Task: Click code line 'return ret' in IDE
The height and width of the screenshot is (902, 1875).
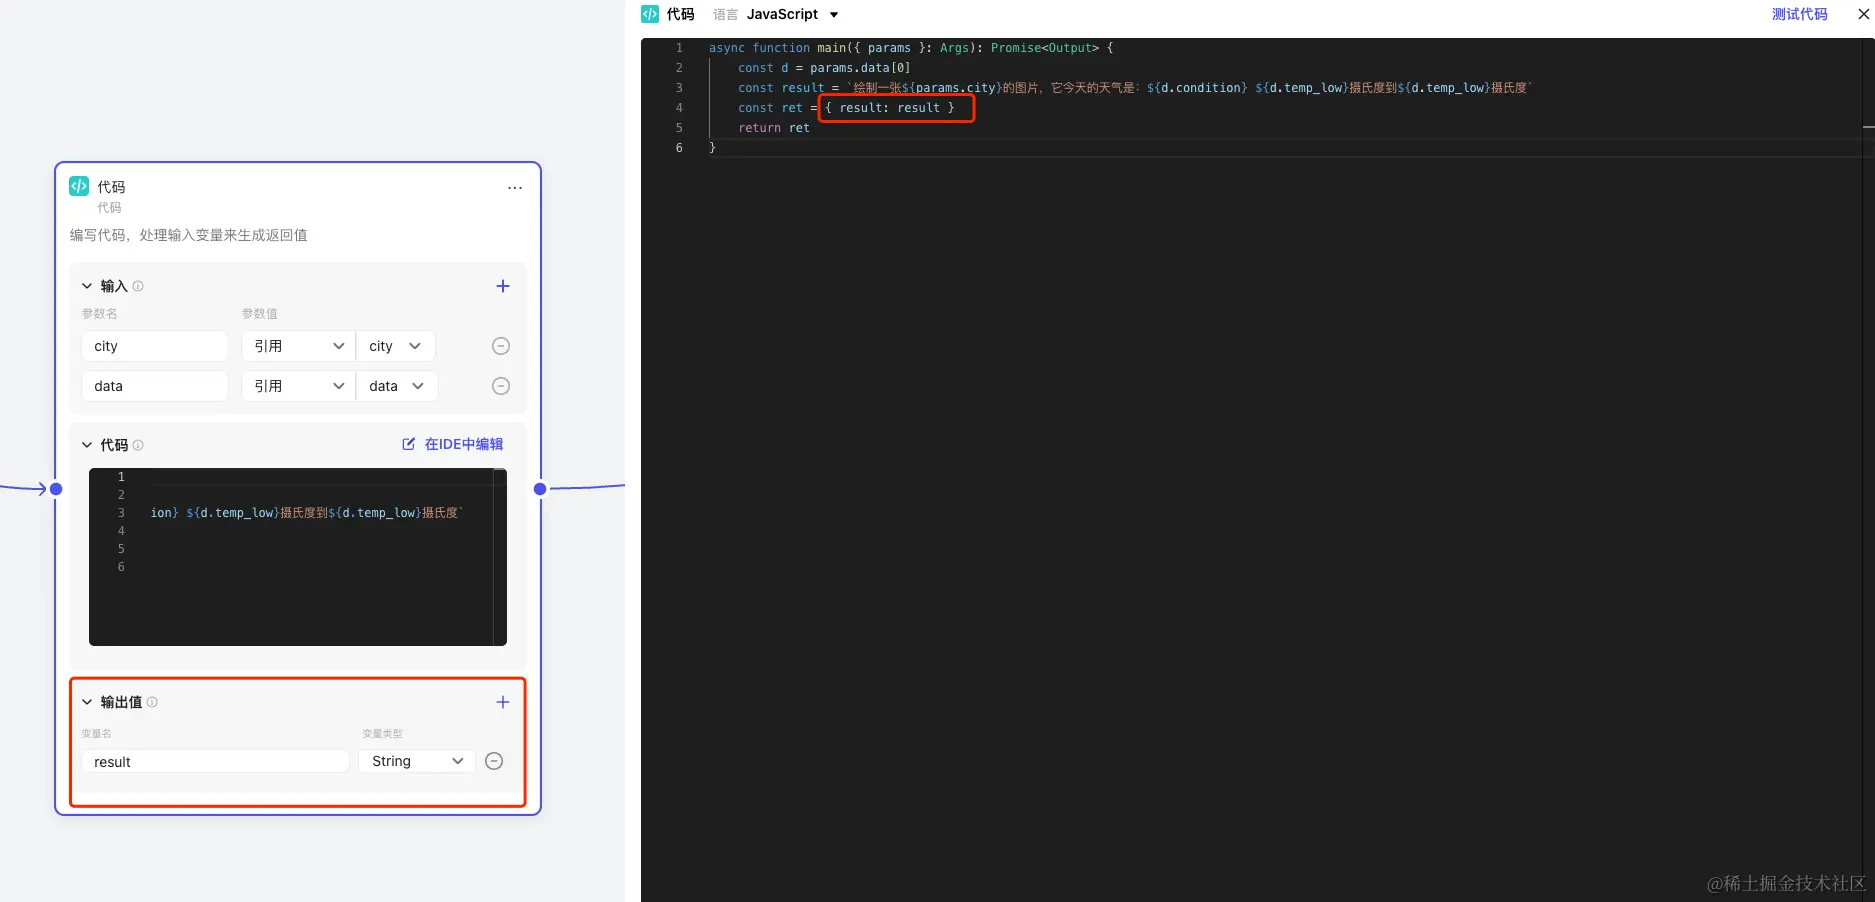Action: point(774,128)
